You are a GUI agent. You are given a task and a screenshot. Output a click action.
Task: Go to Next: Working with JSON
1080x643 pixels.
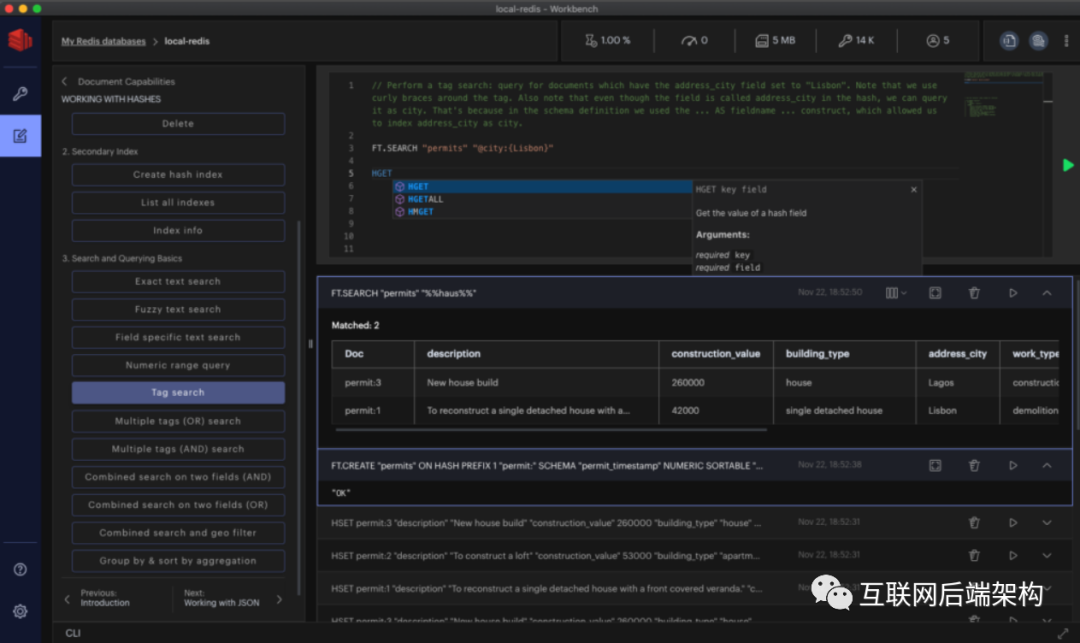point(233,598)
